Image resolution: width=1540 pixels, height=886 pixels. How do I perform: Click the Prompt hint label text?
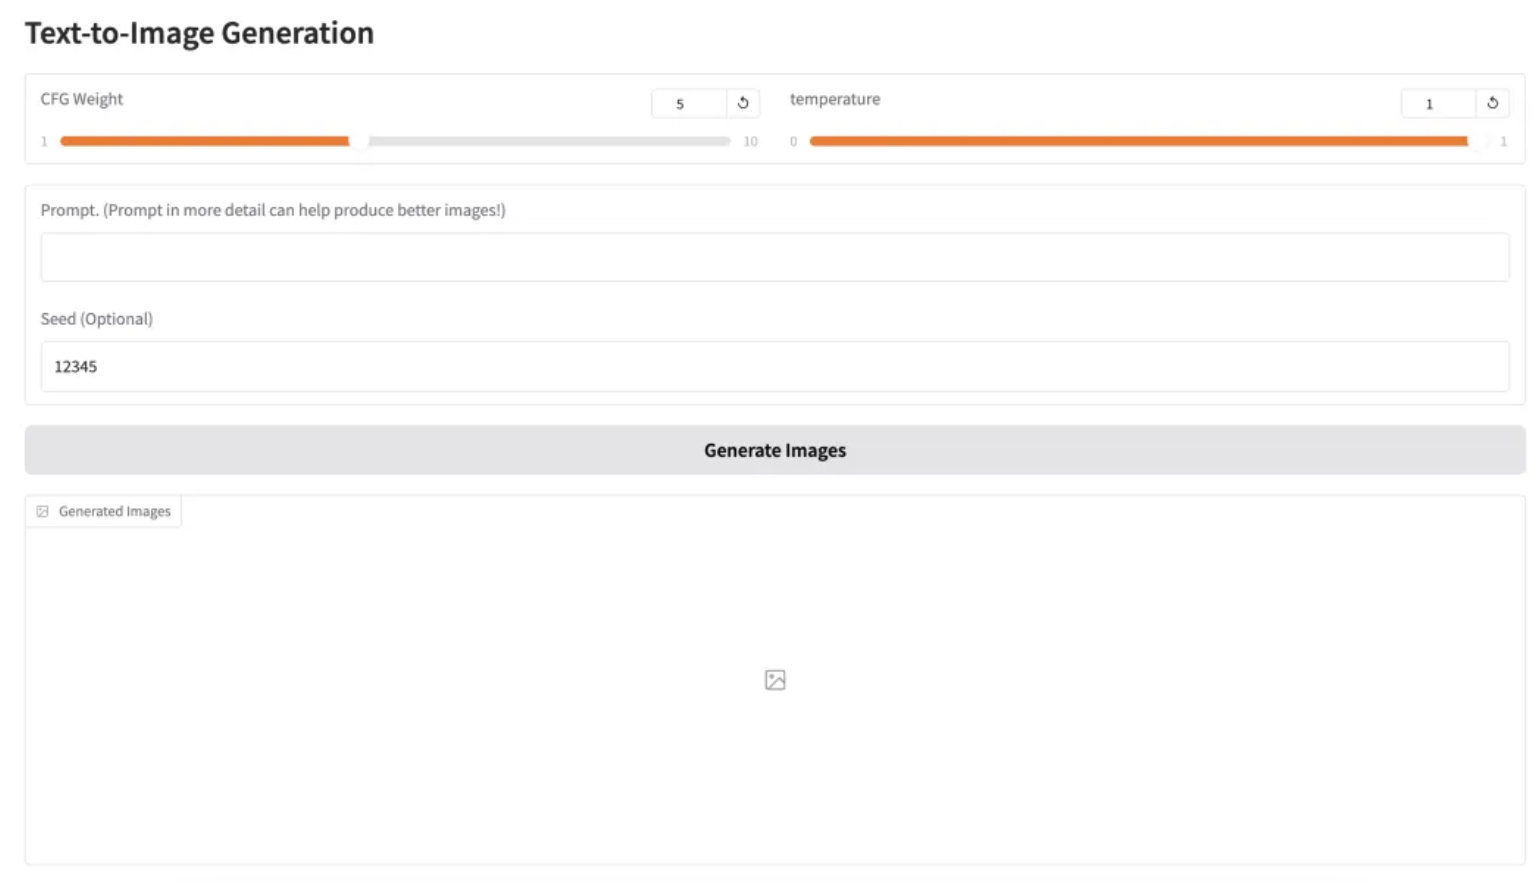[x=273, y=210]
